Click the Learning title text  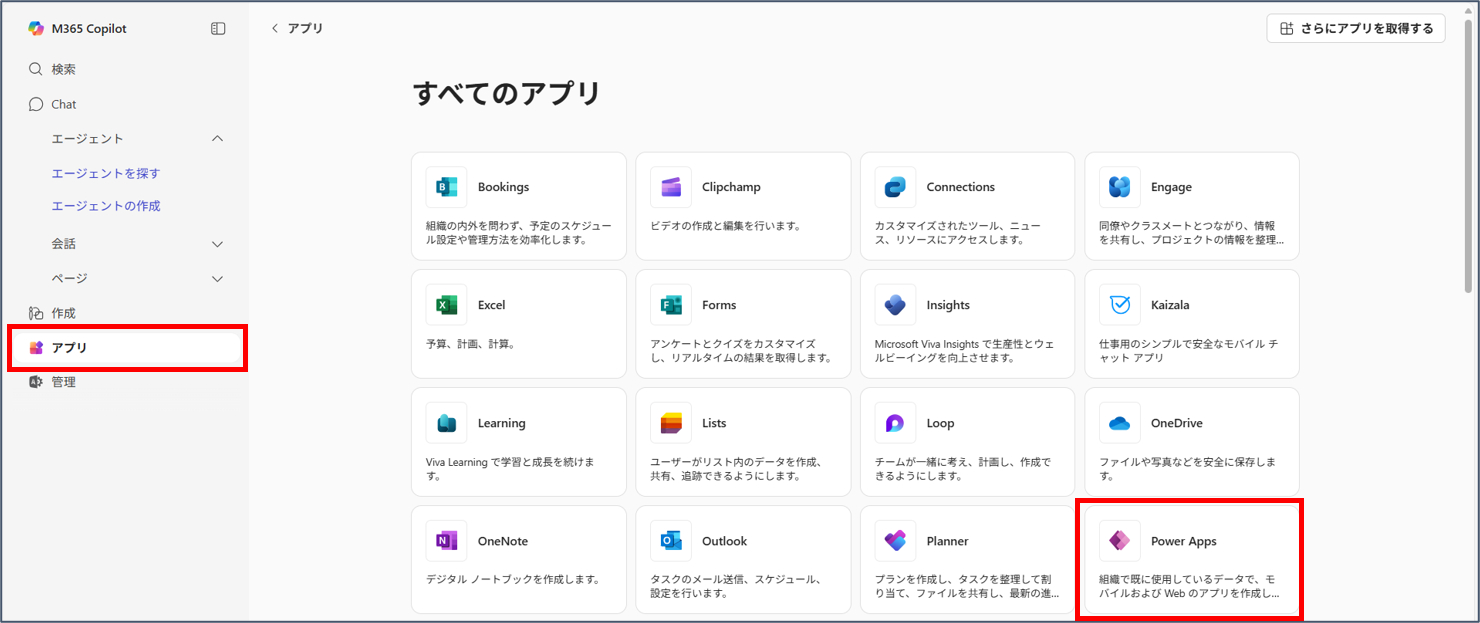point(502,423)
